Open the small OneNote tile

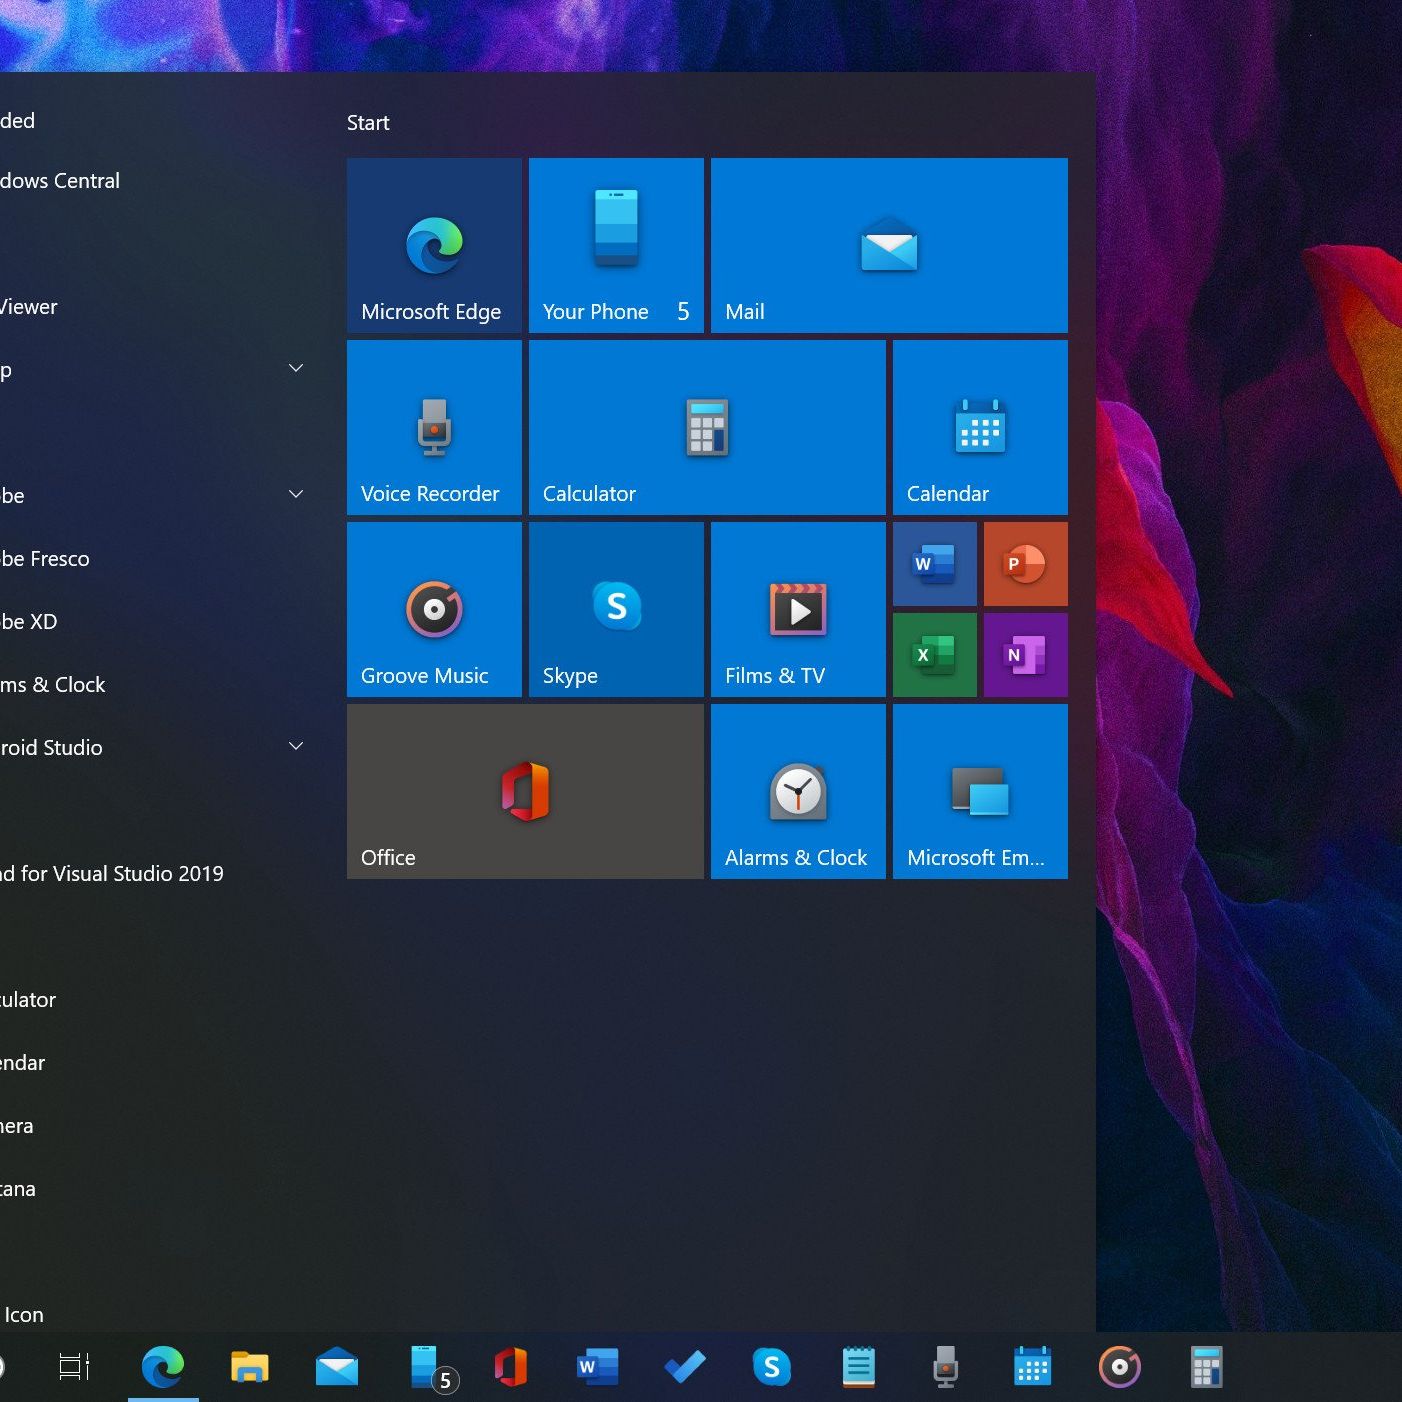[x=1025, y=655]
